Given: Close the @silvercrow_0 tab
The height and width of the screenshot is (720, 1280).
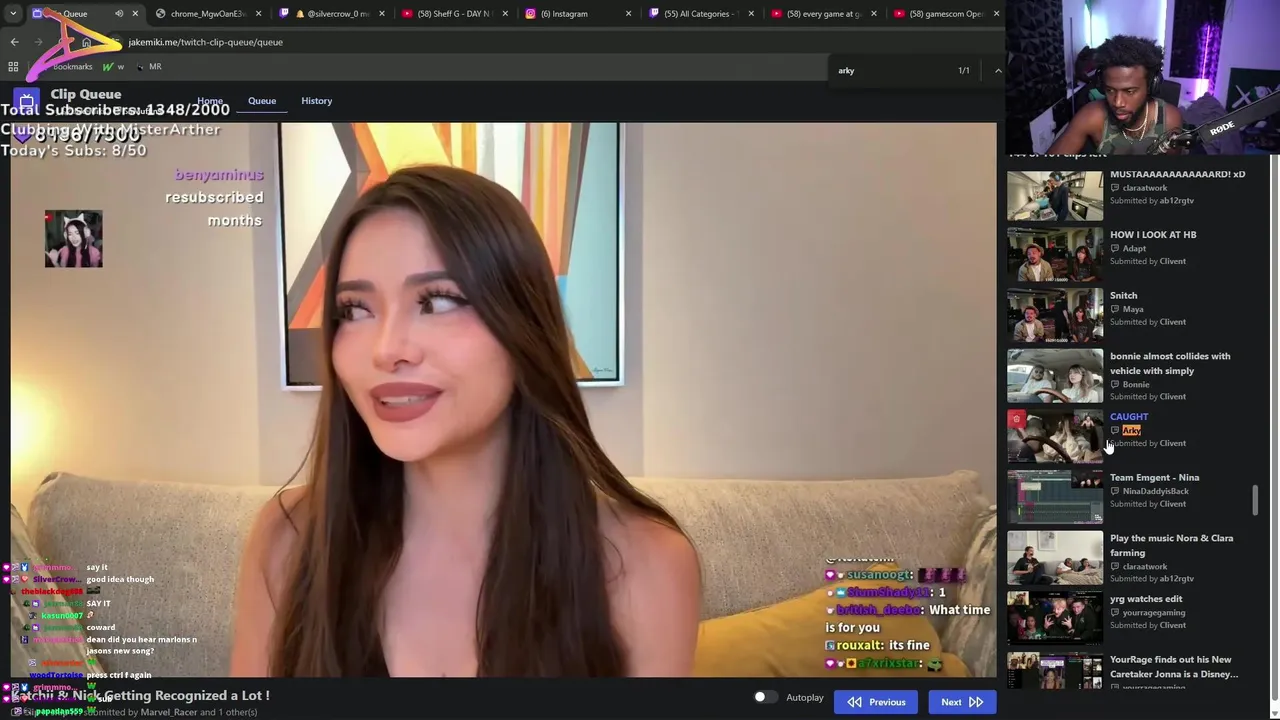Looking at the screenshot, I should [382, 13].
